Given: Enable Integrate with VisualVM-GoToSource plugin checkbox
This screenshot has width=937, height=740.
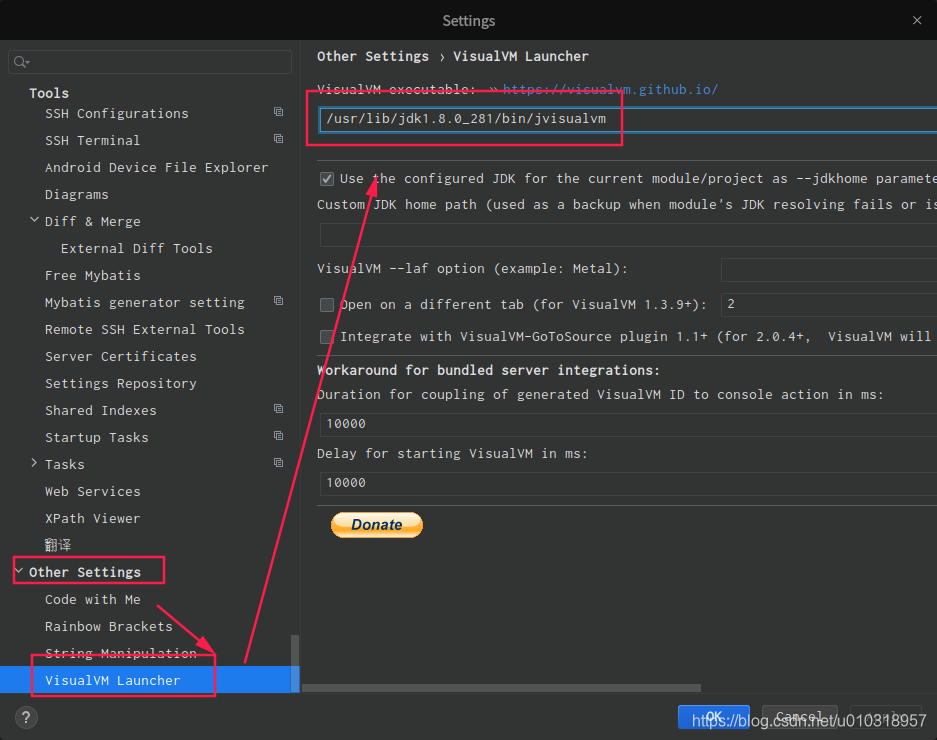Looking at the screenshot, I should point(327,337).
